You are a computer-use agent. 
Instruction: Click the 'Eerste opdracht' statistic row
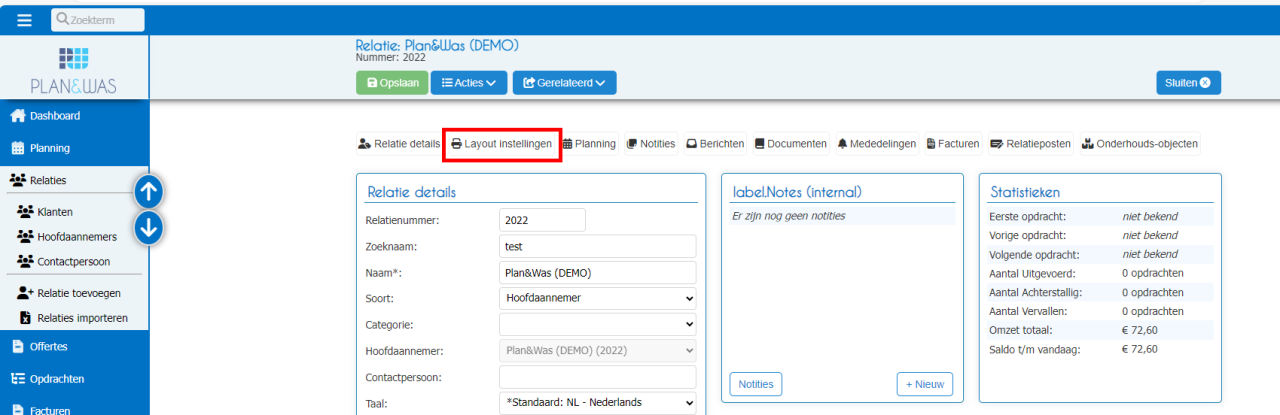click(x=1100, y=216)
